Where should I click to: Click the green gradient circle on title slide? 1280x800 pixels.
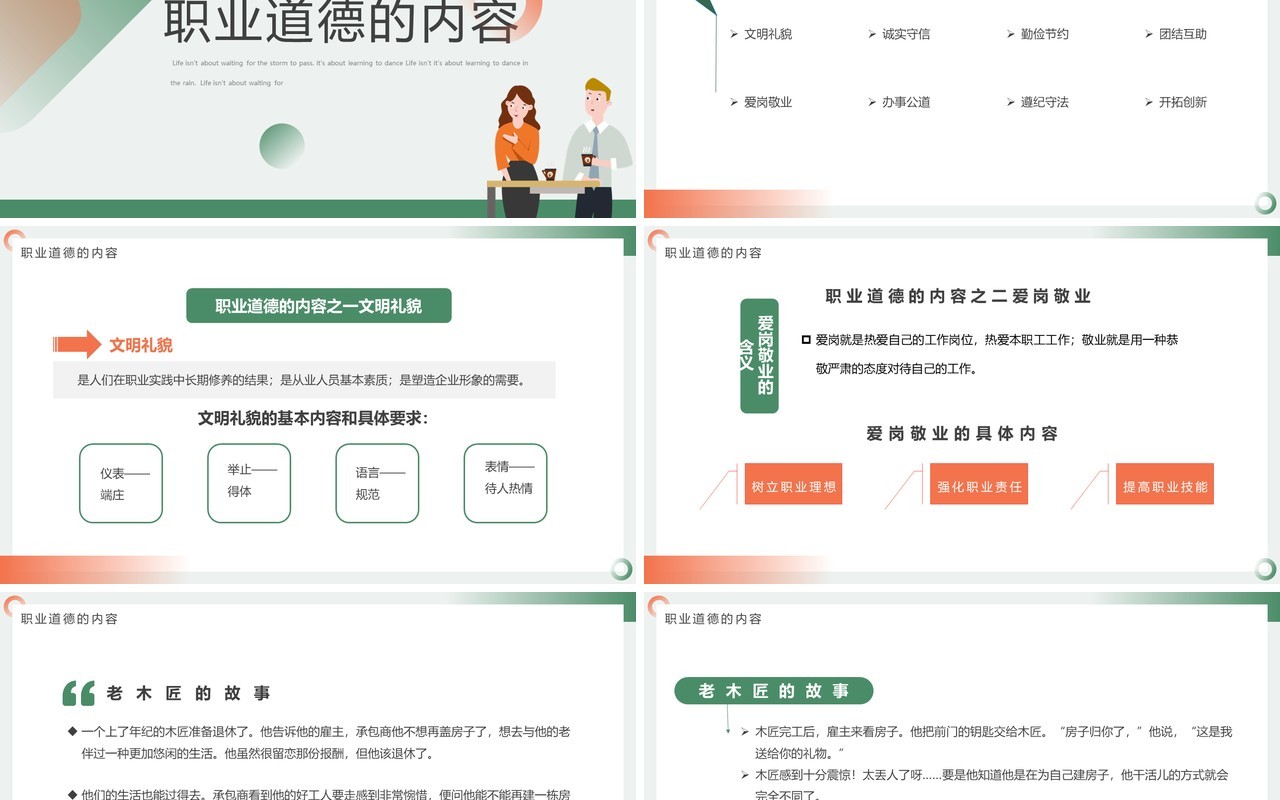[x=282, y=146]
